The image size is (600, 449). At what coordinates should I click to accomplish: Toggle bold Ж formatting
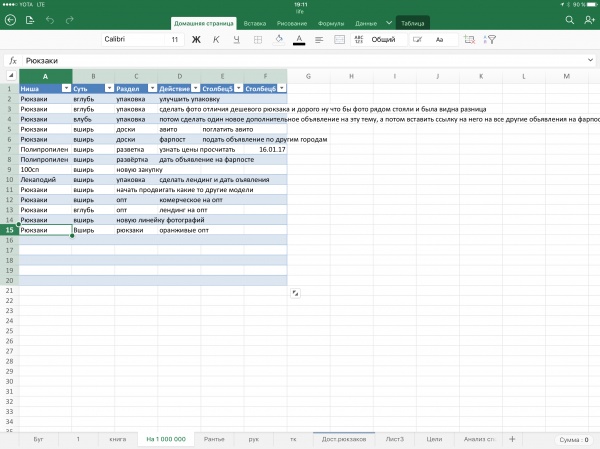pos(196,39)
